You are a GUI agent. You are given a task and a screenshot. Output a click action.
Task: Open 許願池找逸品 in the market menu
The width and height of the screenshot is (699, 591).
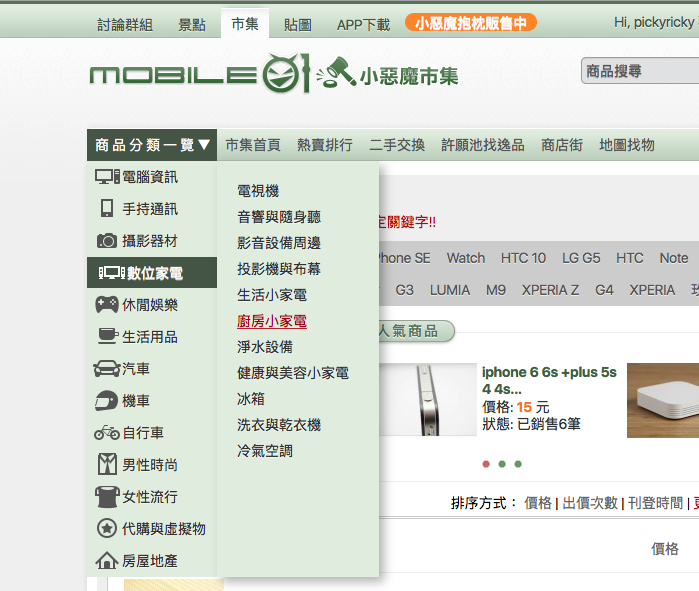point(483,145)
